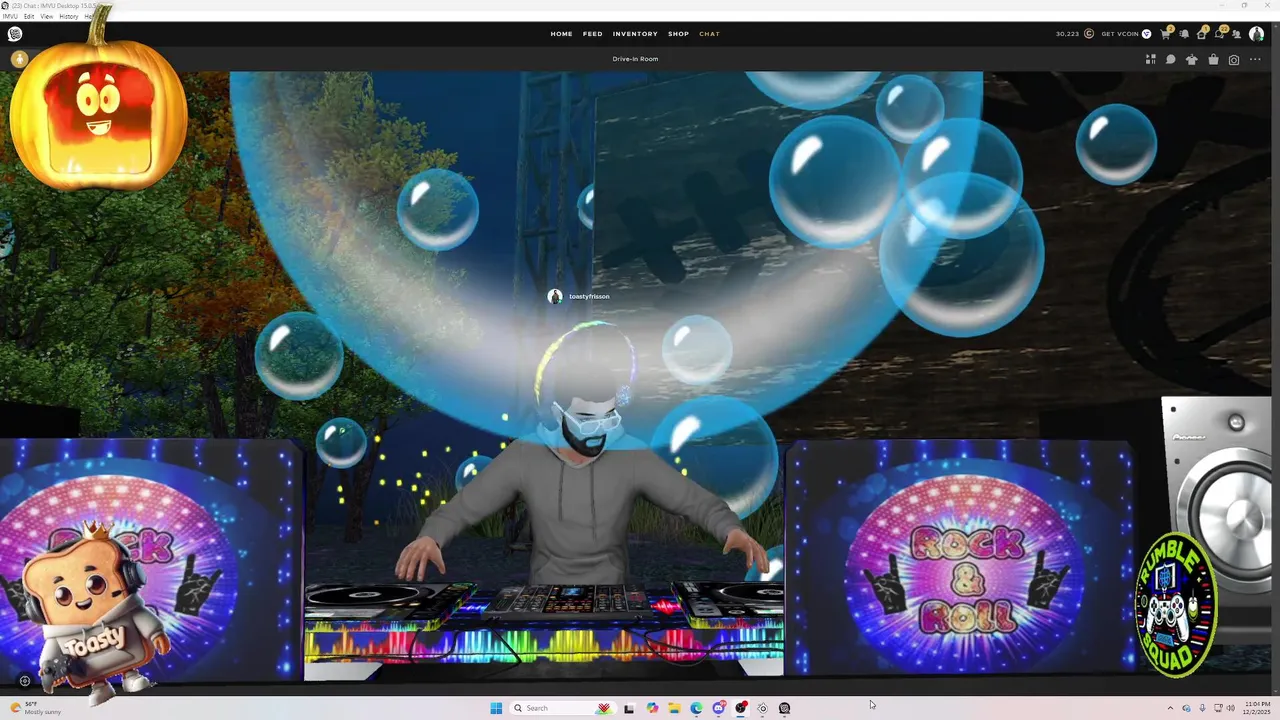
Task: Open the room media playlist grid icon
Action: coord(1150,59)
